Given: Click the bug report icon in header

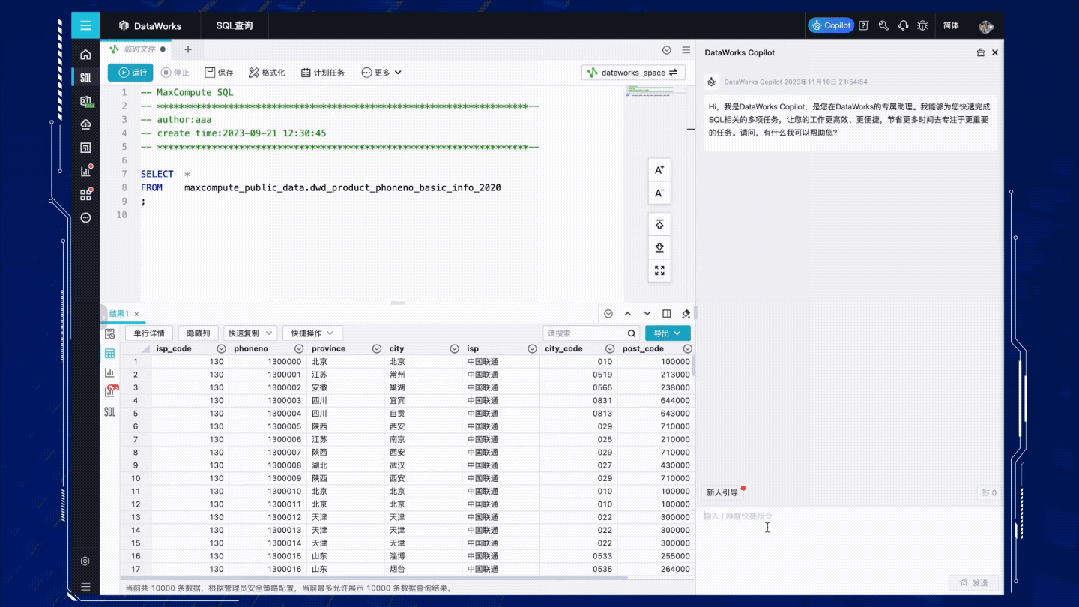Looking at the screenshot, I should click(x=923, y=25).
